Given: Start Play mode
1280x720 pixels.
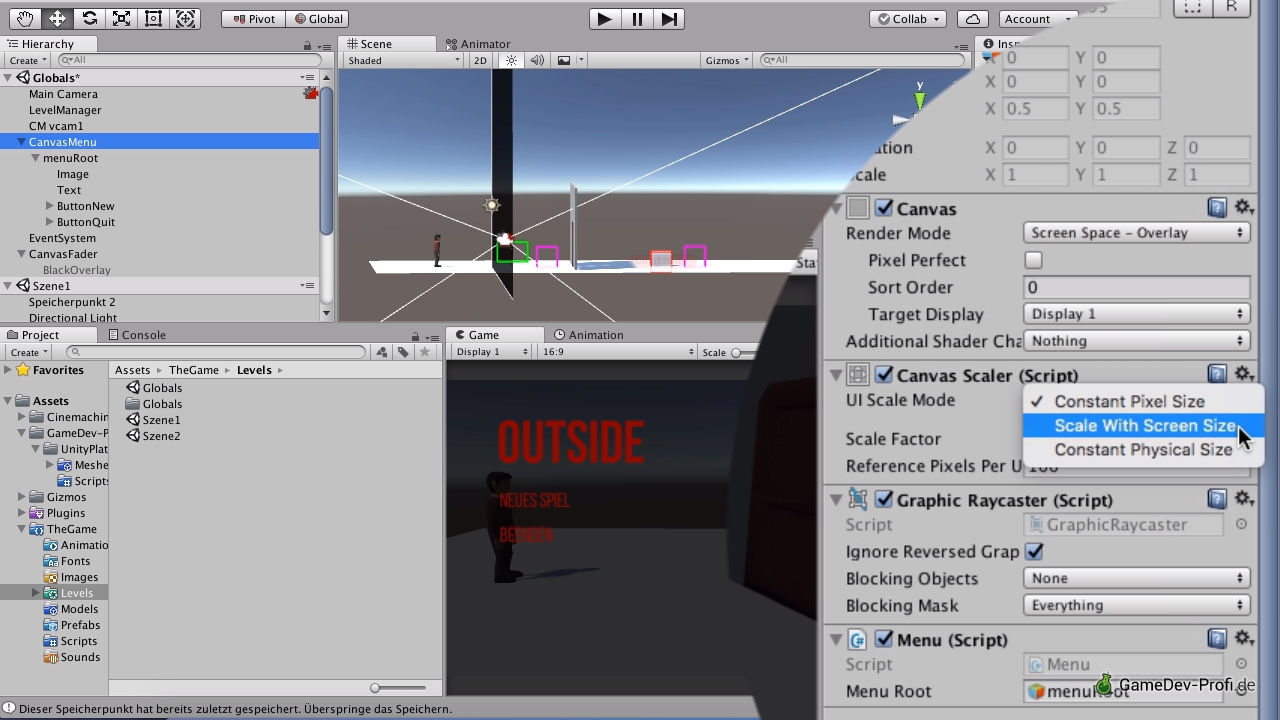Looking at the screenshot, I should [604, 19].
